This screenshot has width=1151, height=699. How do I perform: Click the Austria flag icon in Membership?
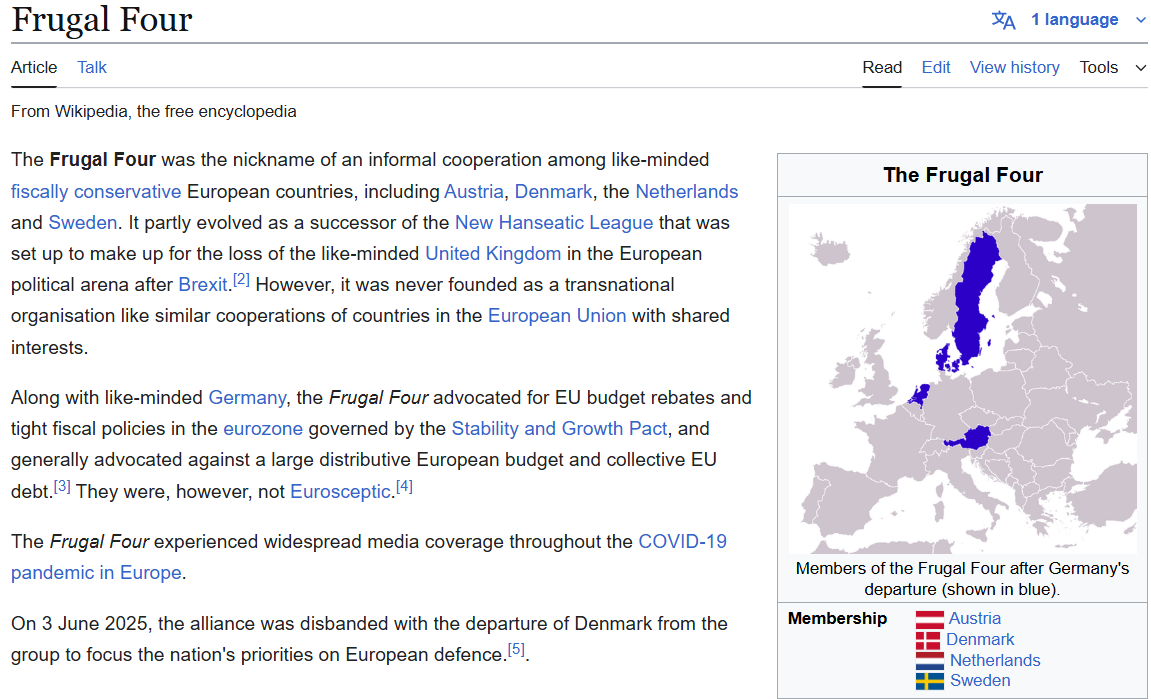pyautogui.click(x=929, y=619)
